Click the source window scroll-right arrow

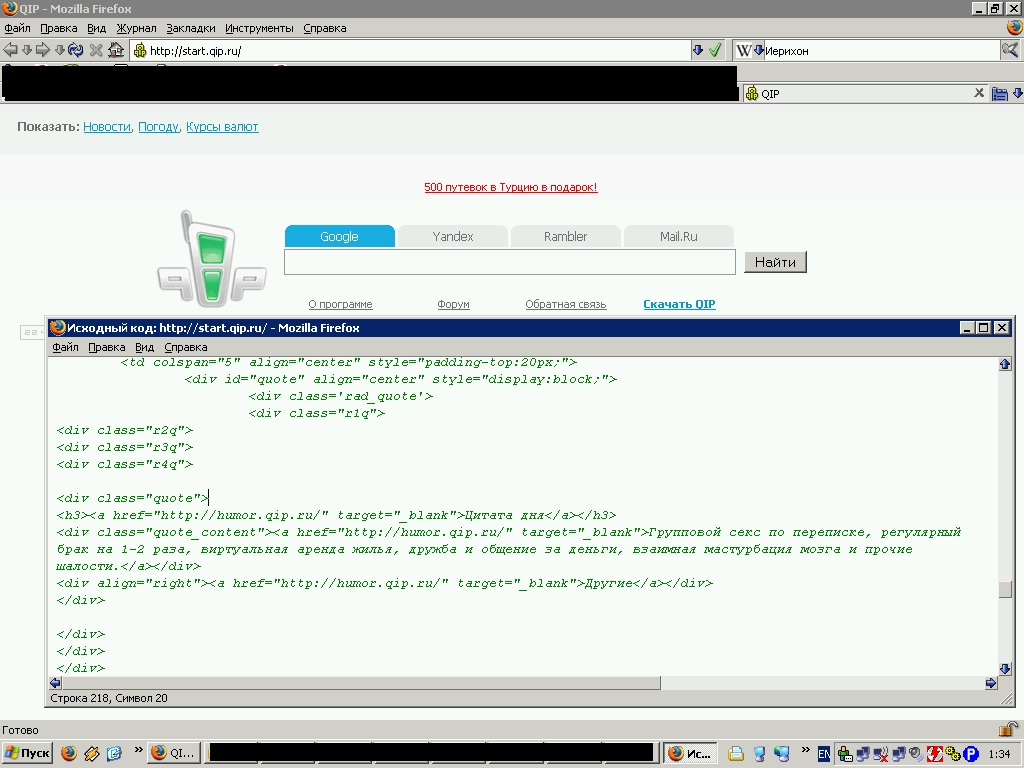point(991,683)
